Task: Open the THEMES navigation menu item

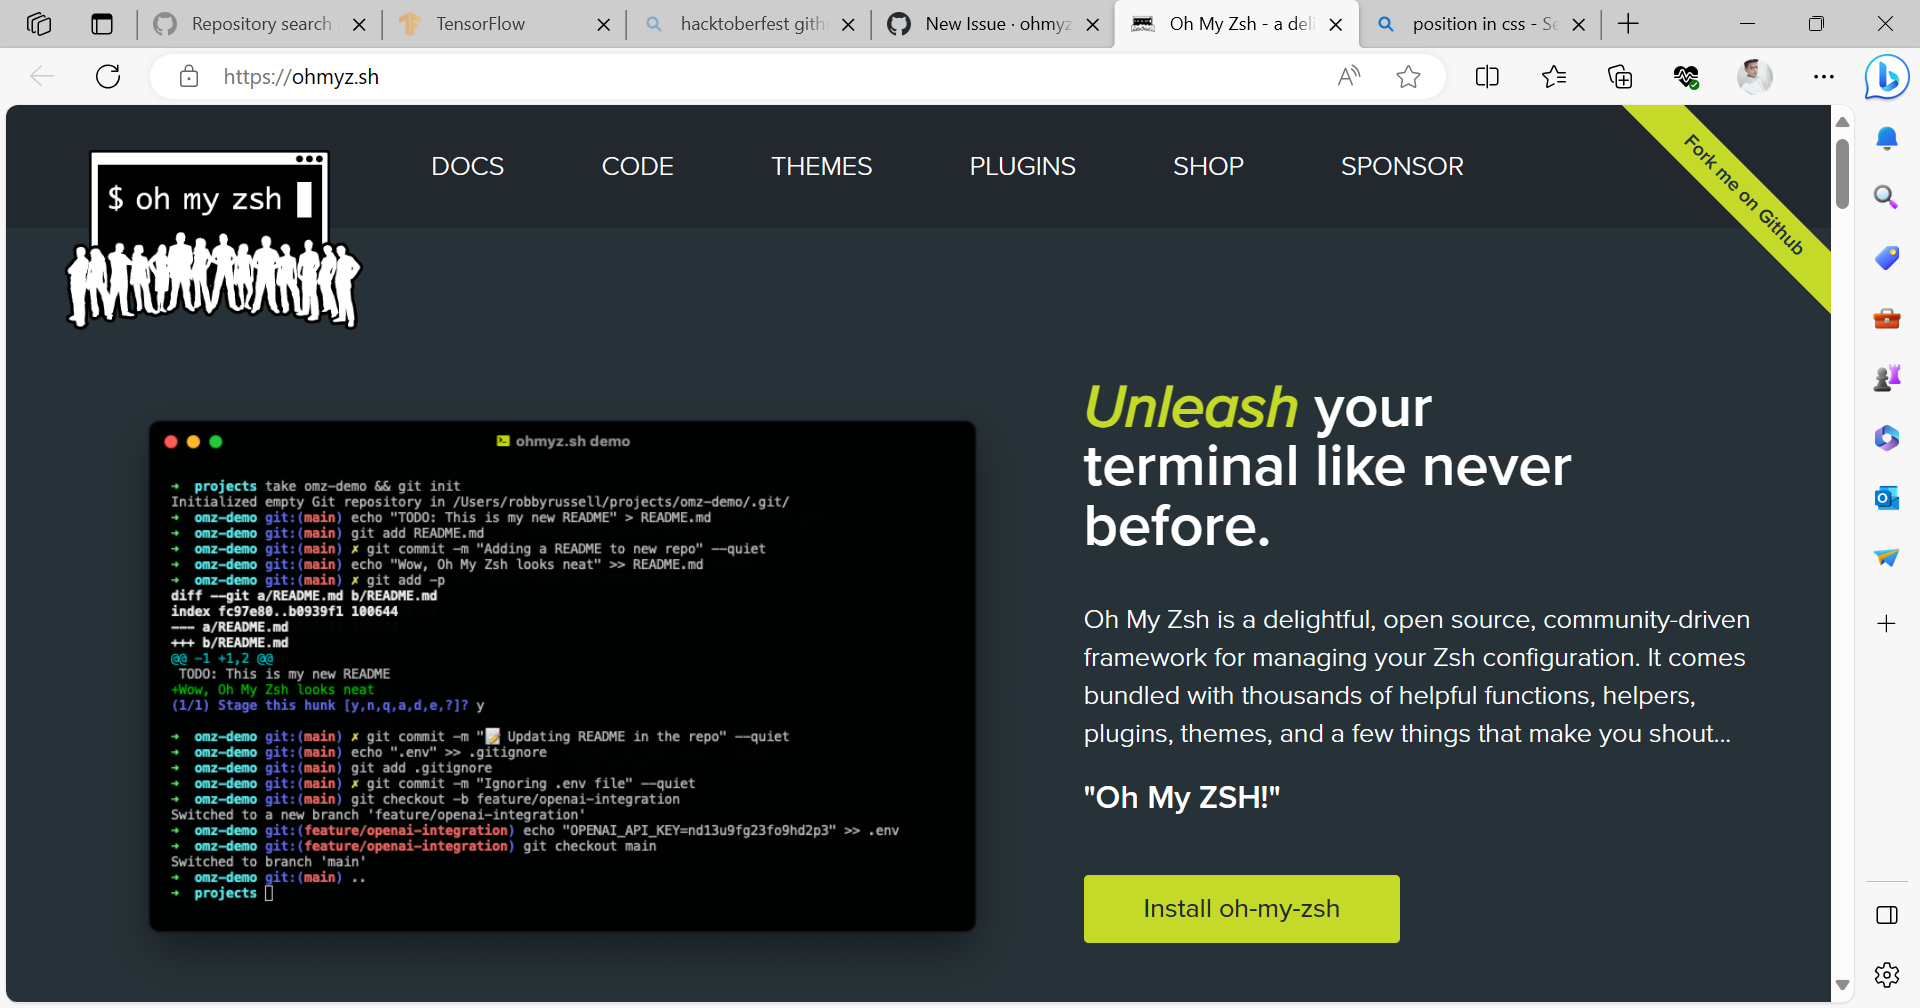Action: point(822,166)
